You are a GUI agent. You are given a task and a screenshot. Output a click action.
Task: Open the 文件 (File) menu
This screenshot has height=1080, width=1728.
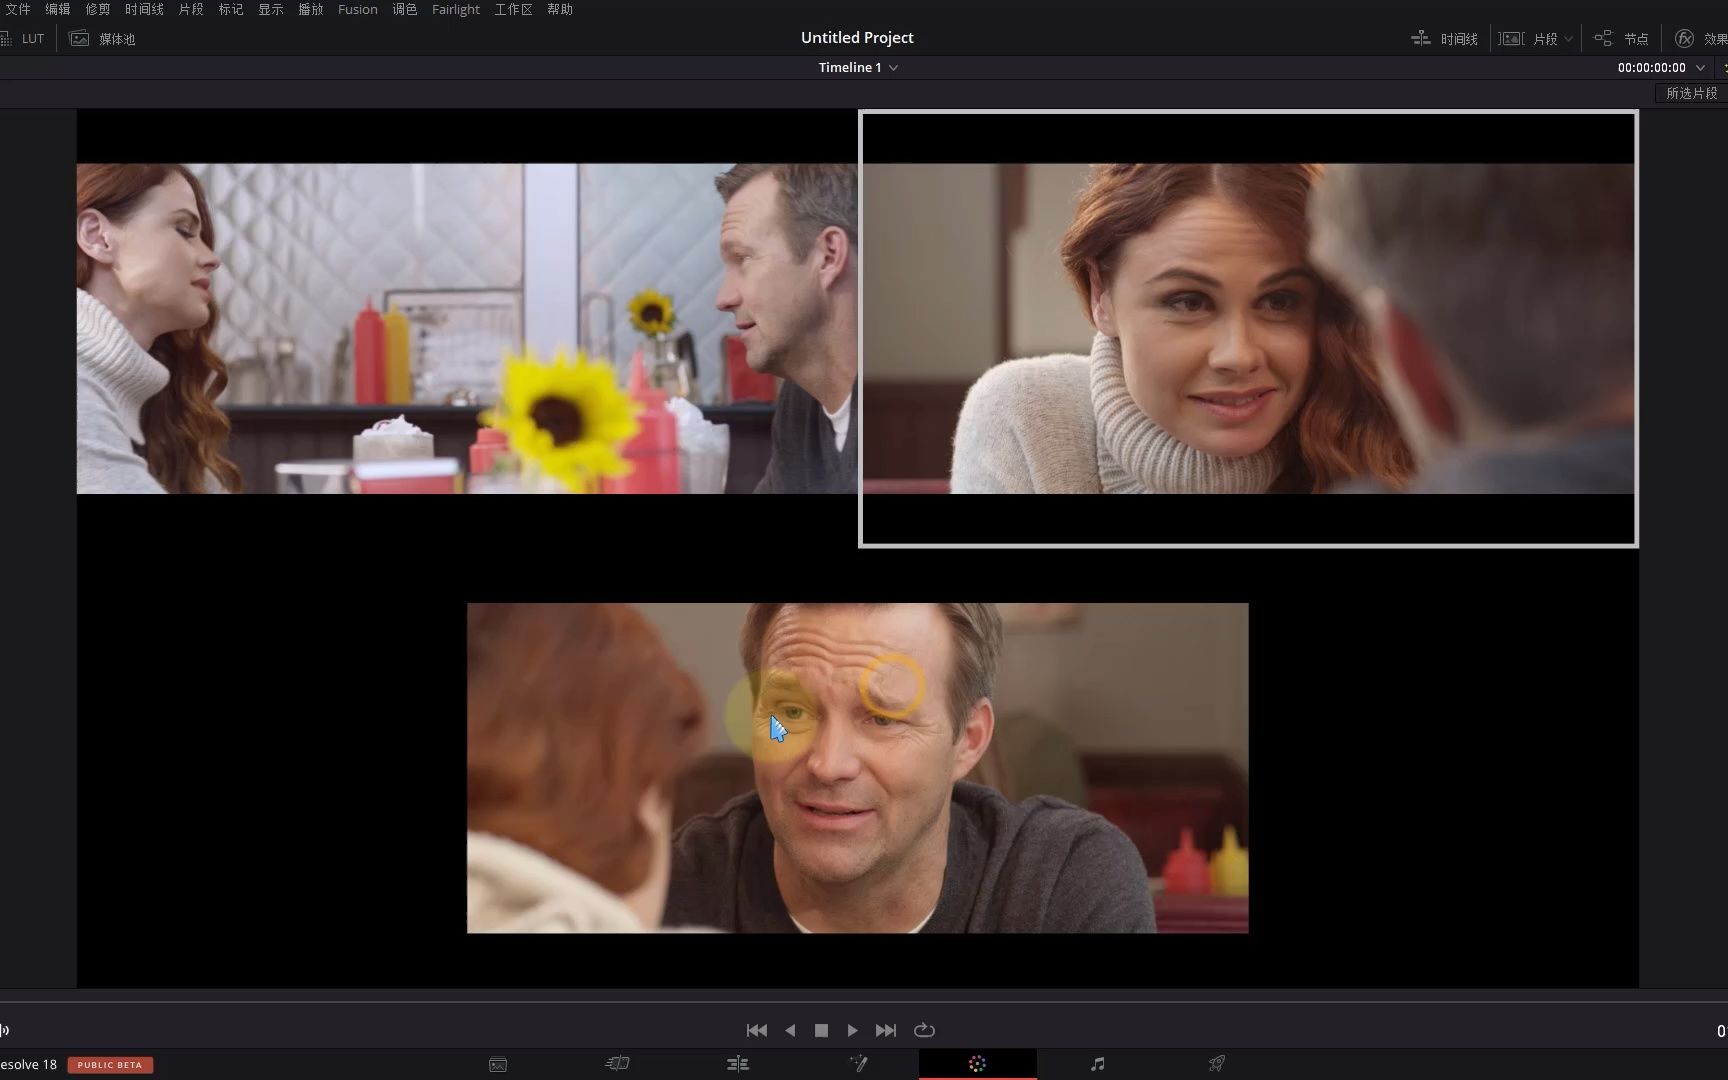pos(17,9)
